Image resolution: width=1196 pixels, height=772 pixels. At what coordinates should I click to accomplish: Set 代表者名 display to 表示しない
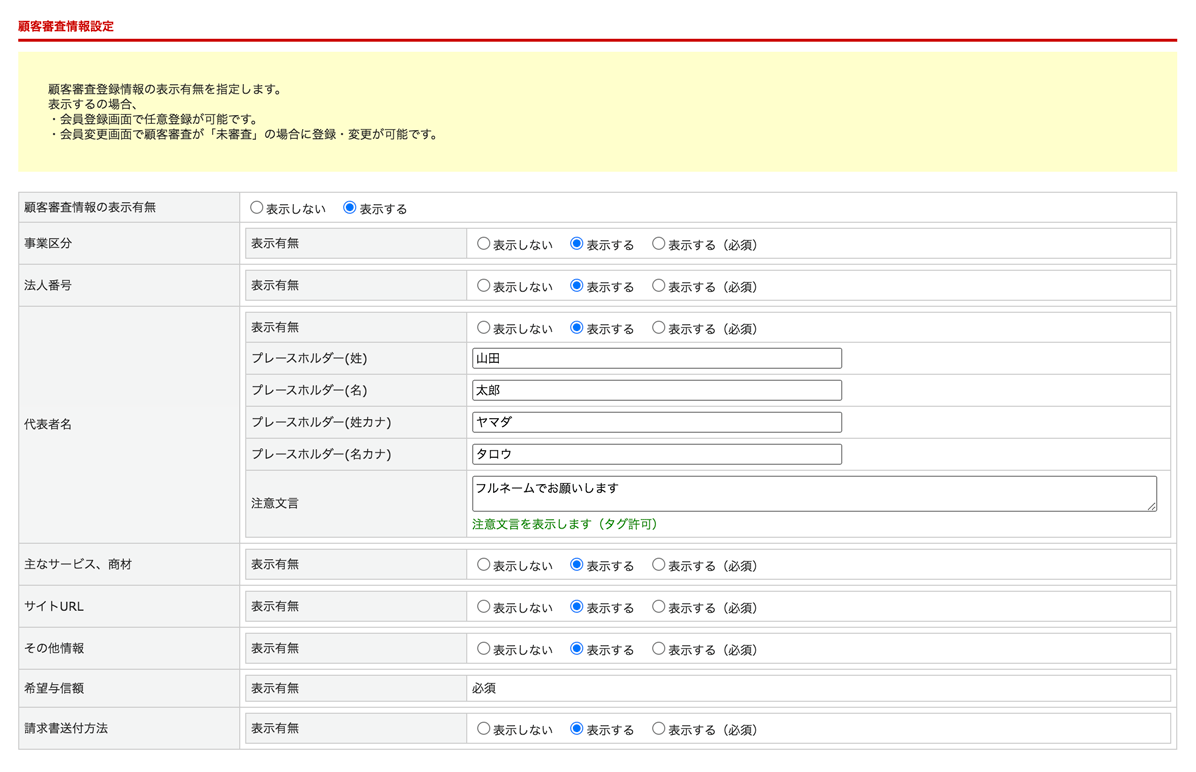click(x=484, y=328)
